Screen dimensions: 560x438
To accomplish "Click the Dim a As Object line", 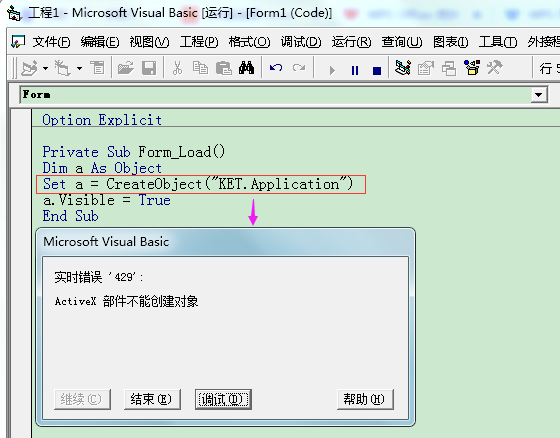I will pyautogui.click(x=102, y=168).
